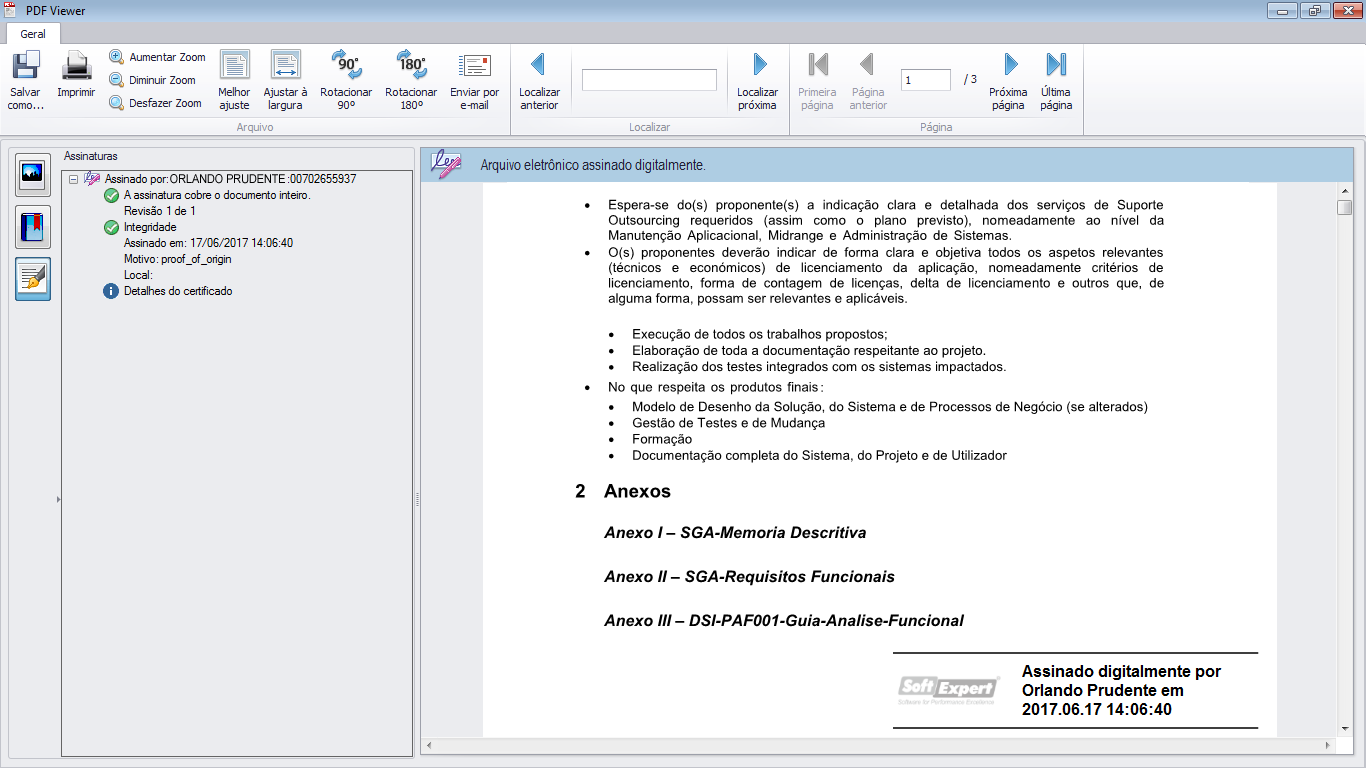Open the thumbnails side panel icon
Viewport: 1366px width, 768px height.
(x=33, y=175)
